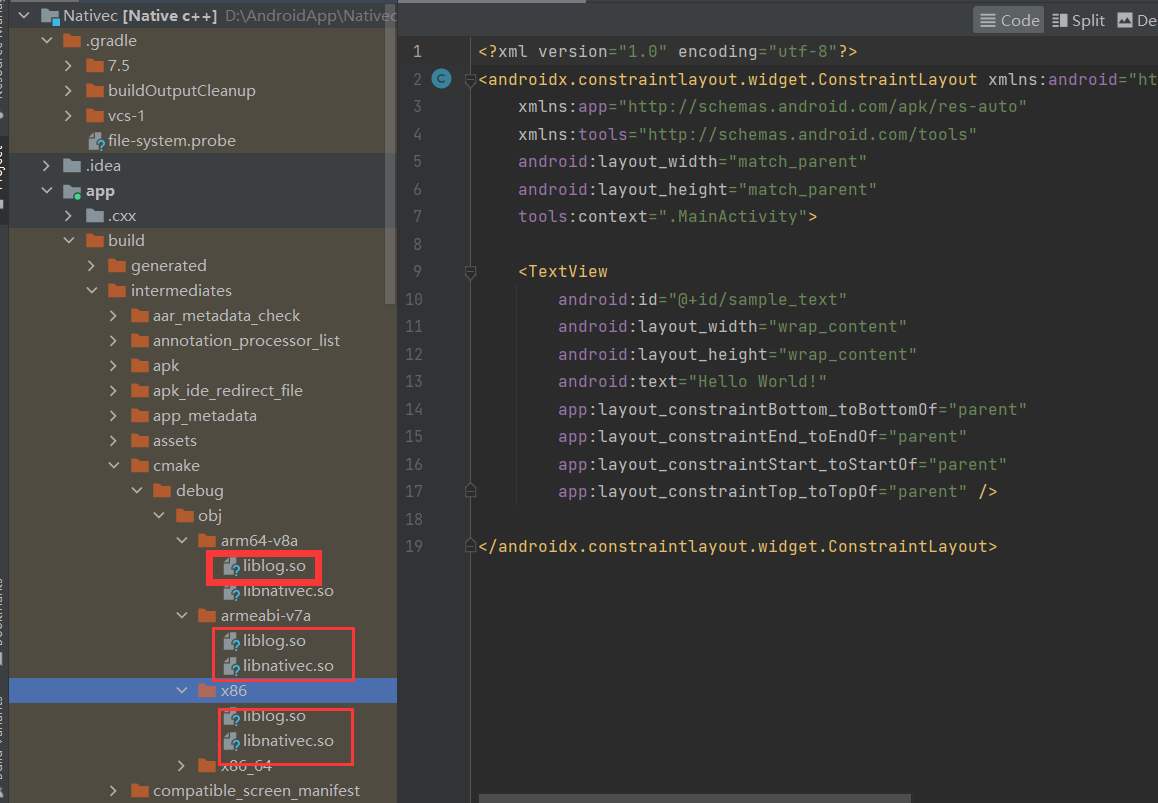This screenshot has width=1158, height=803.
Task: Select the debug folder name
Action: (199, 491)
